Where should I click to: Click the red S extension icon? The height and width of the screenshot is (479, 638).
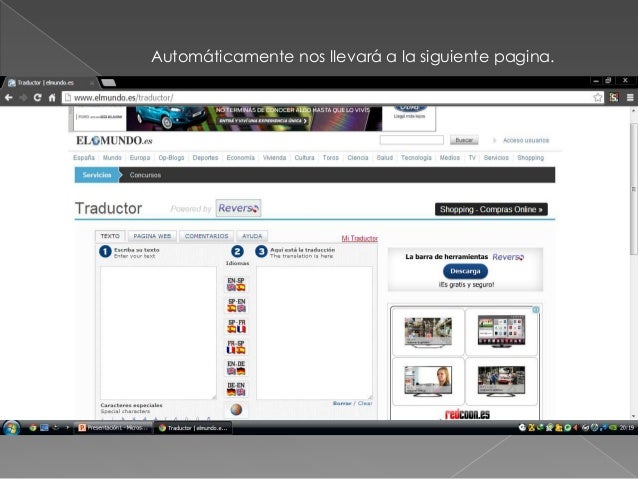coord(614,97)
